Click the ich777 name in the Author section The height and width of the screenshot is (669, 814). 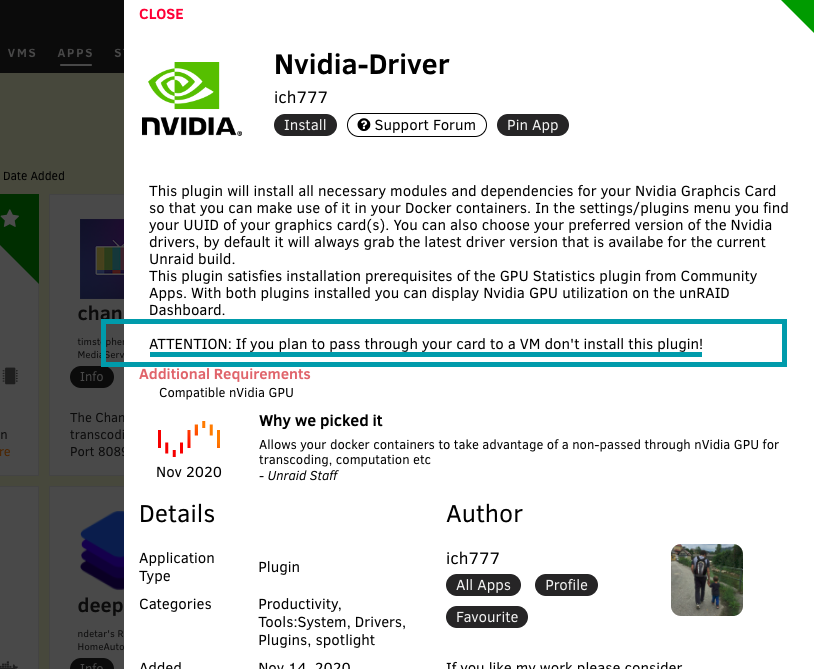tap(472, 558)
